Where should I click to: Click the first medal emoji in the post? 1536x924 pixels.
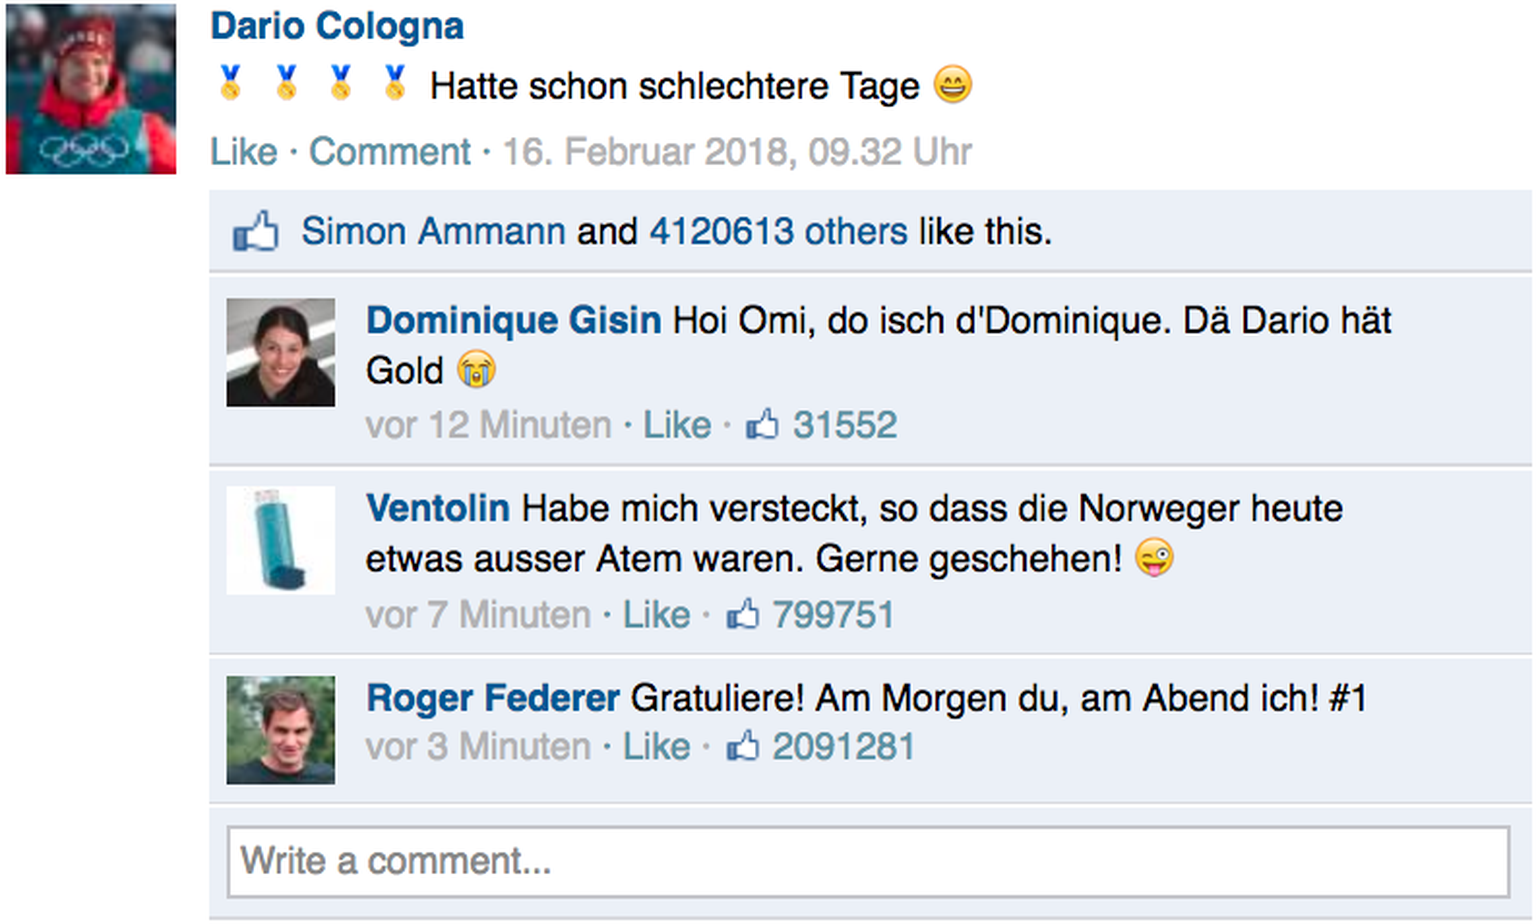click(x=231, y=83)
